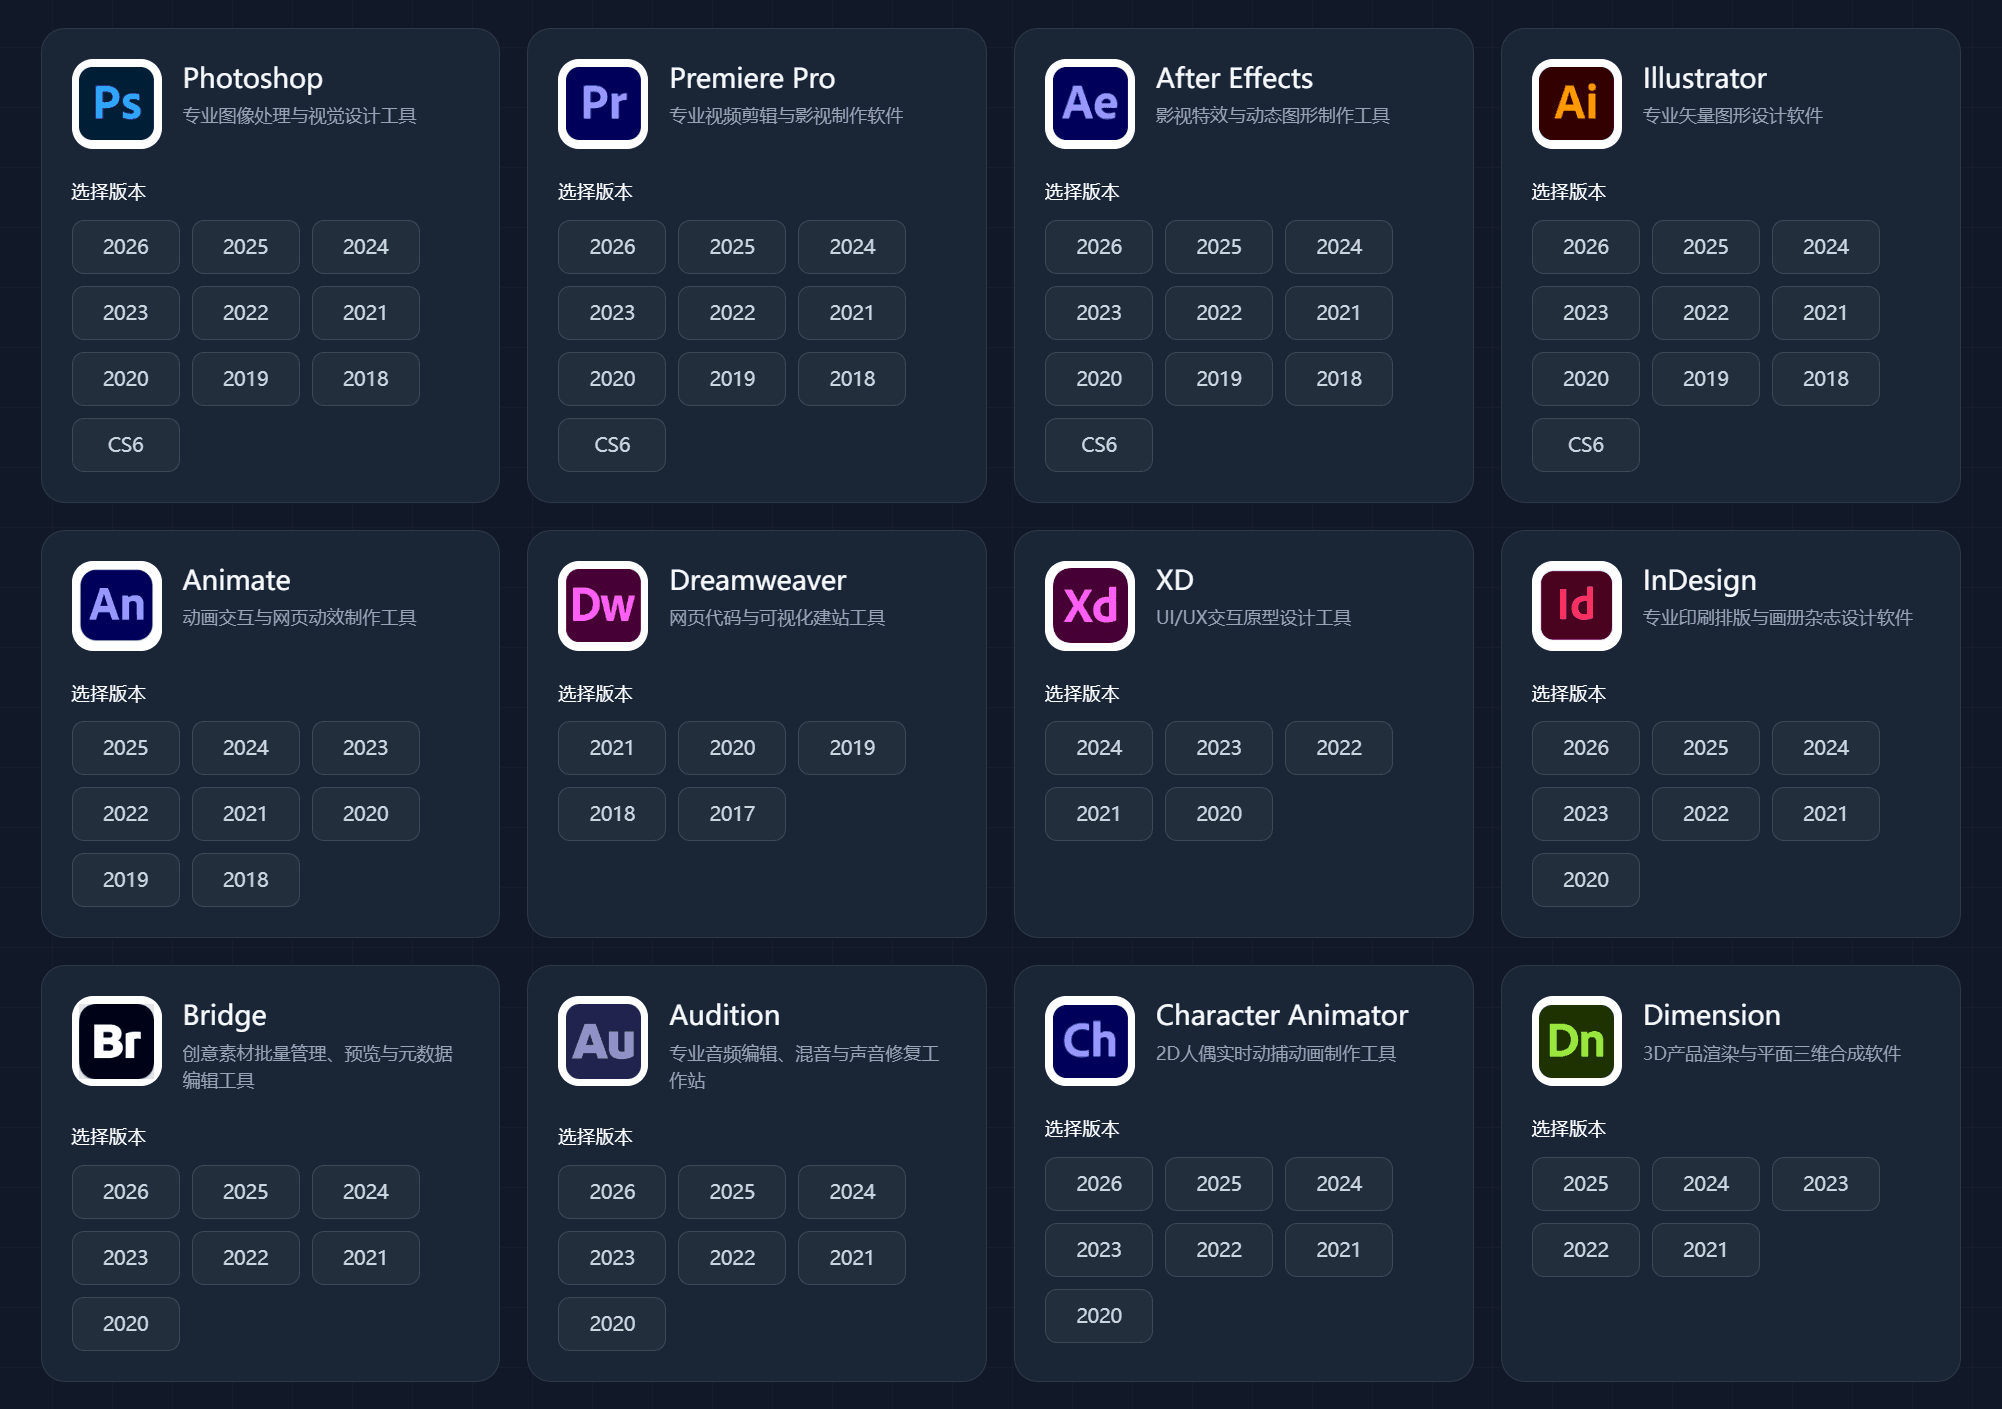Choose After Effects 2020
This screenshot has width=2002, height=1409.
(1099, 379)
